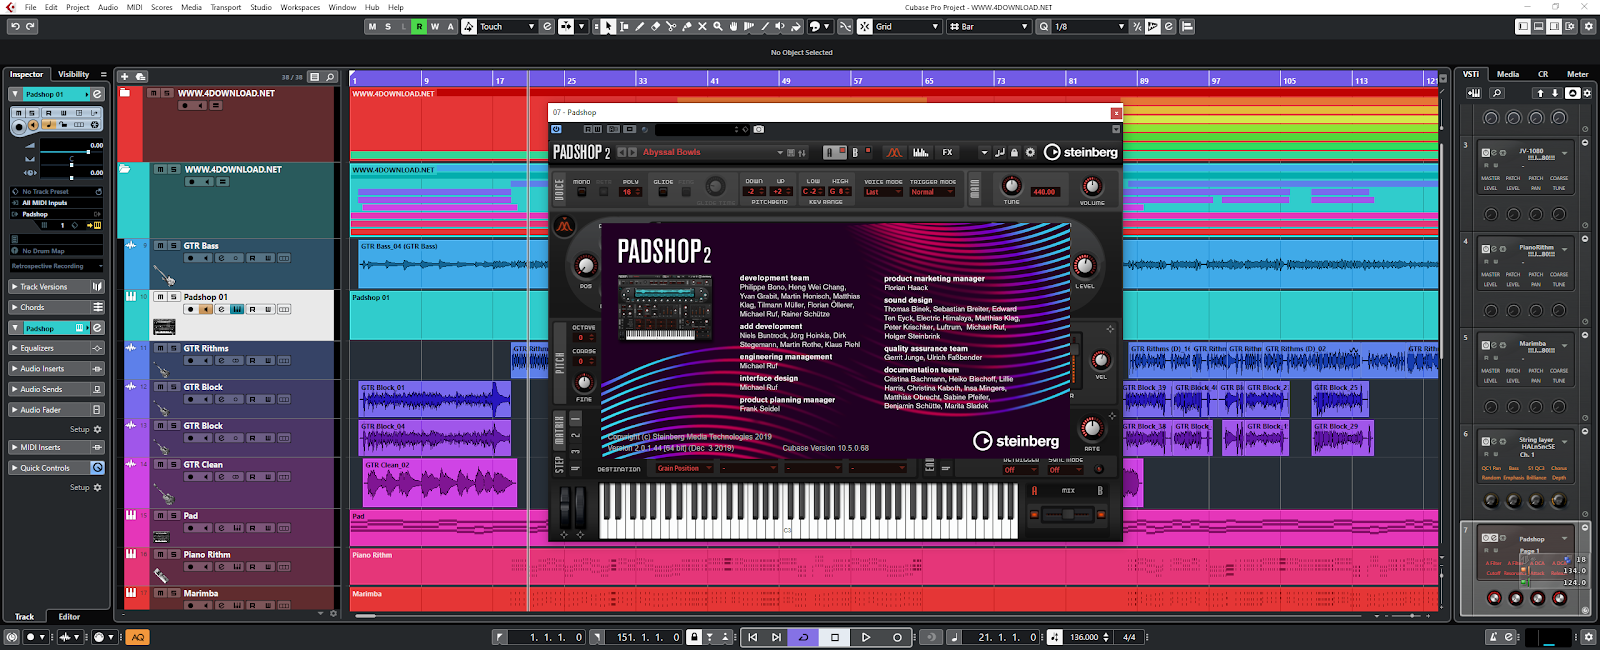1600x650 pixels.
Task: Select the Object Selection arrow tool
Action: click(608, 26)
